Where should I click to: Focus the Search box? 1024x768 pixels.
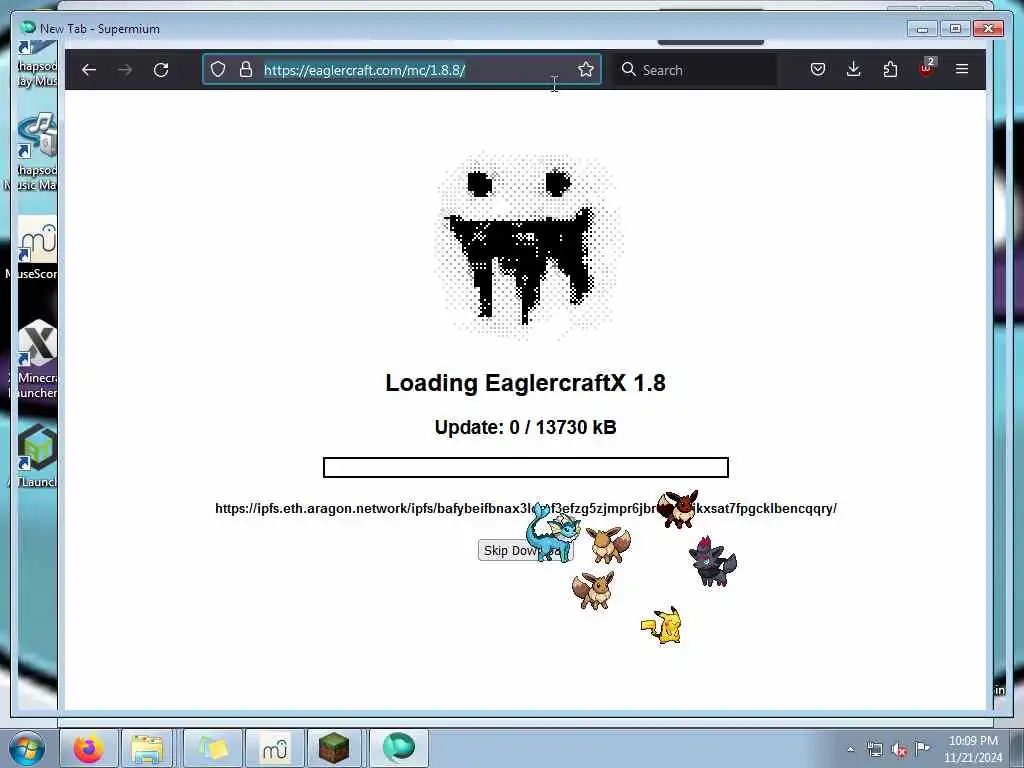tap(696, 70)
